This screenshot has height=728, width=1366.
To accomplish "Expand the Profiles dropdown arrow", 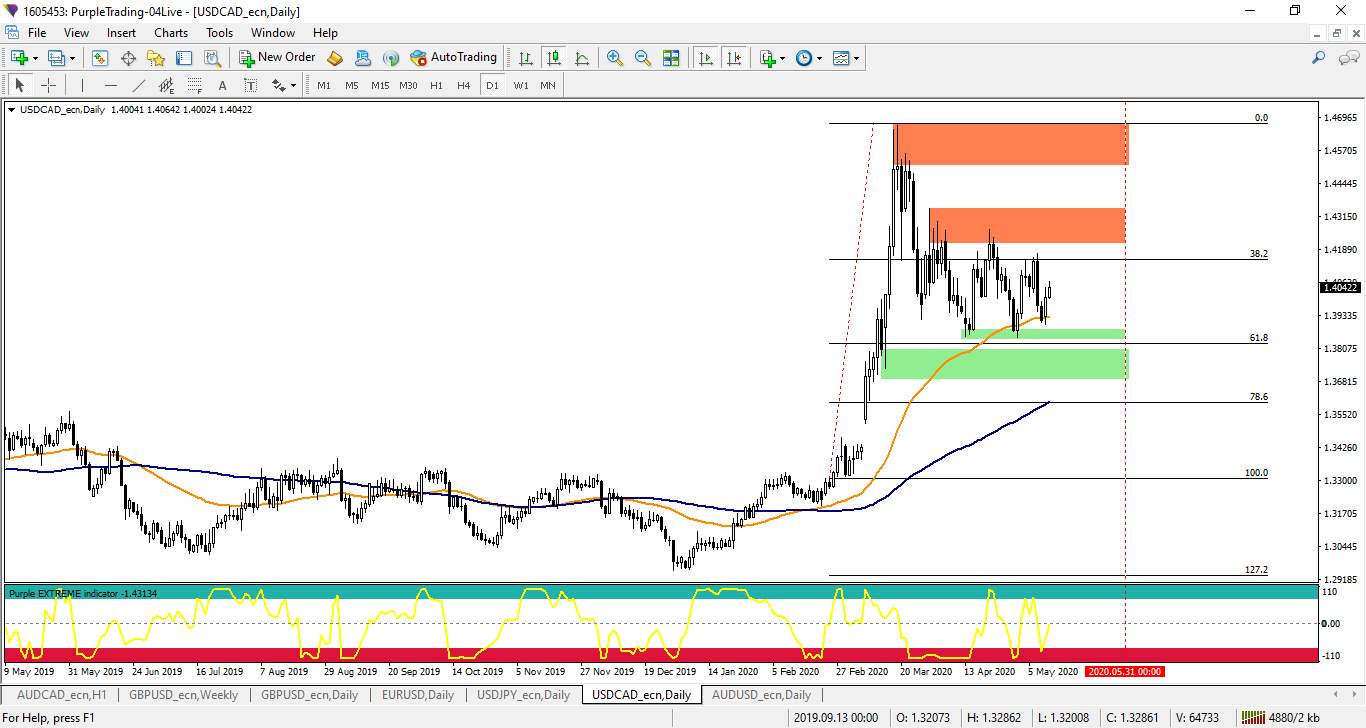I will tap(73, 58).
